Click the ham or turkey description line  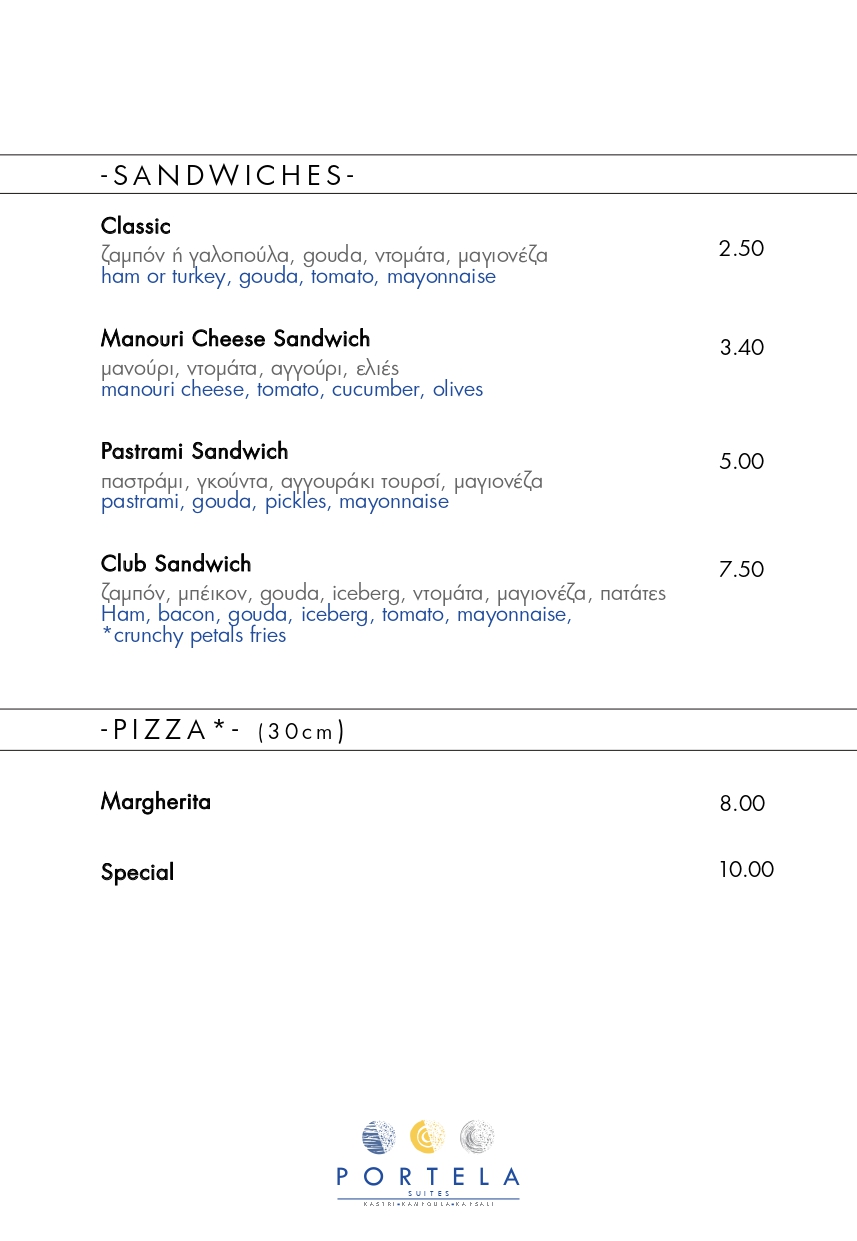[x=298, y=277]
